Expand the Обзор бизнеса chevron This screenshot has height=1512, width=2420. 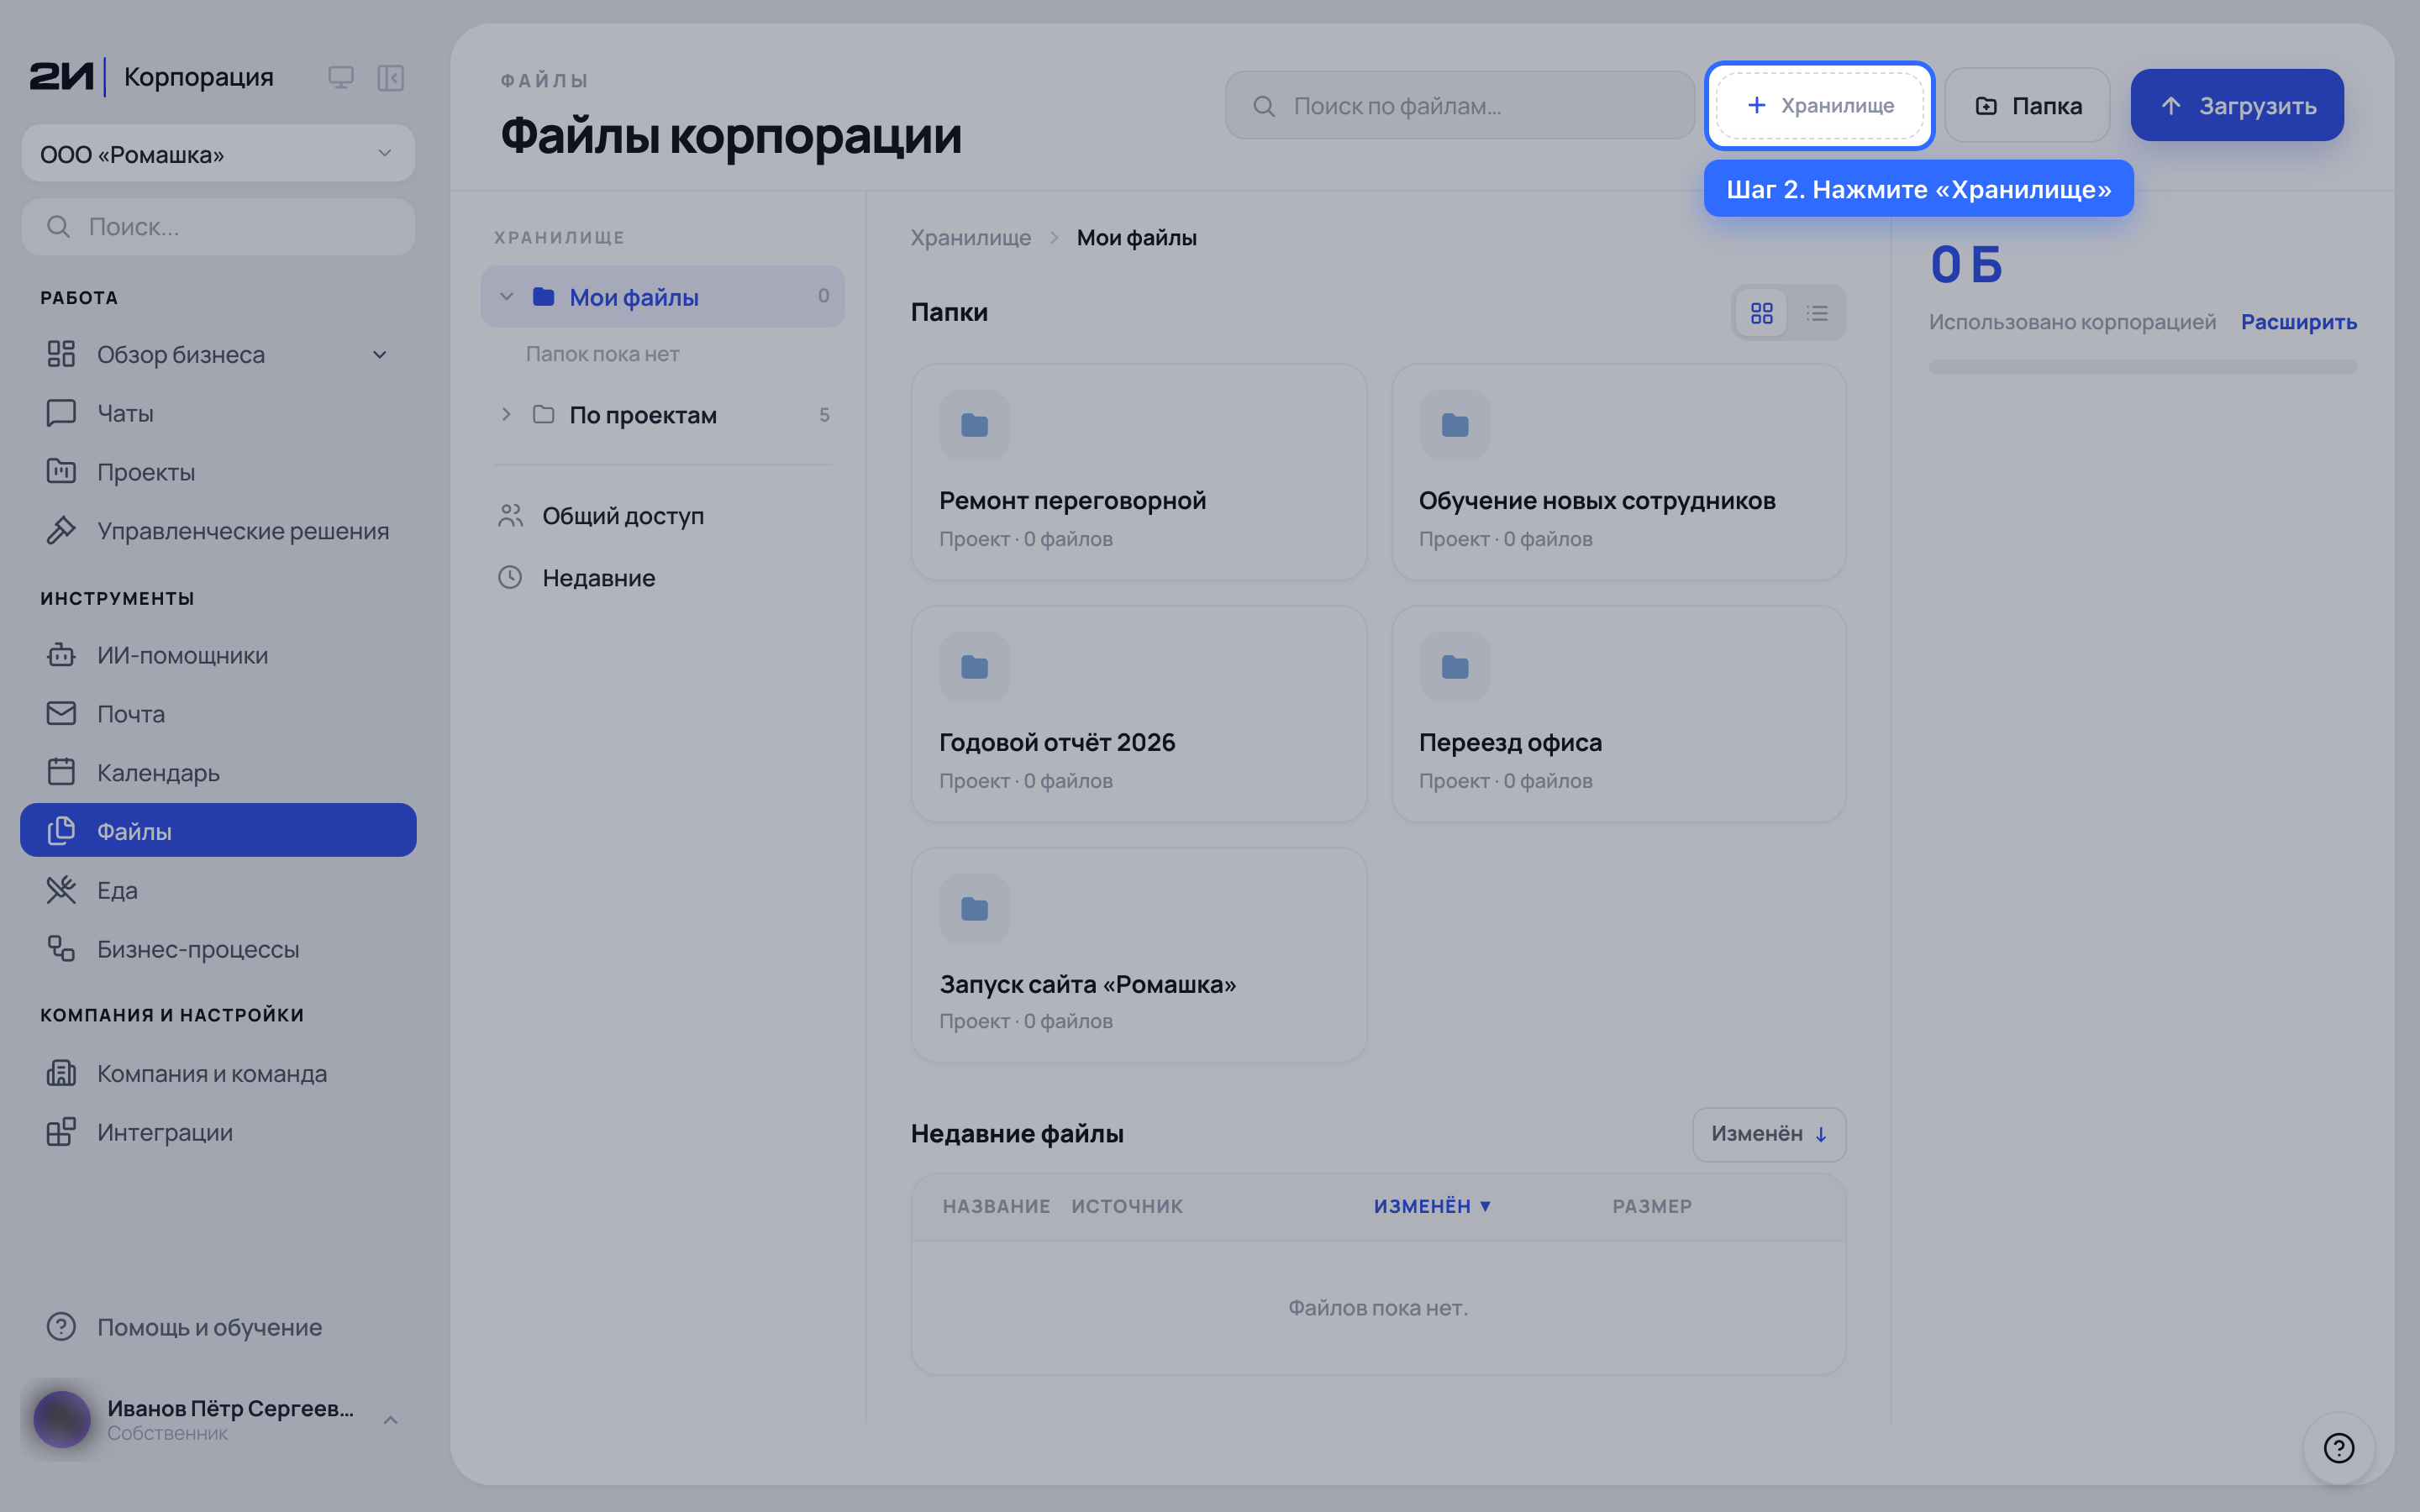point(380,355)
